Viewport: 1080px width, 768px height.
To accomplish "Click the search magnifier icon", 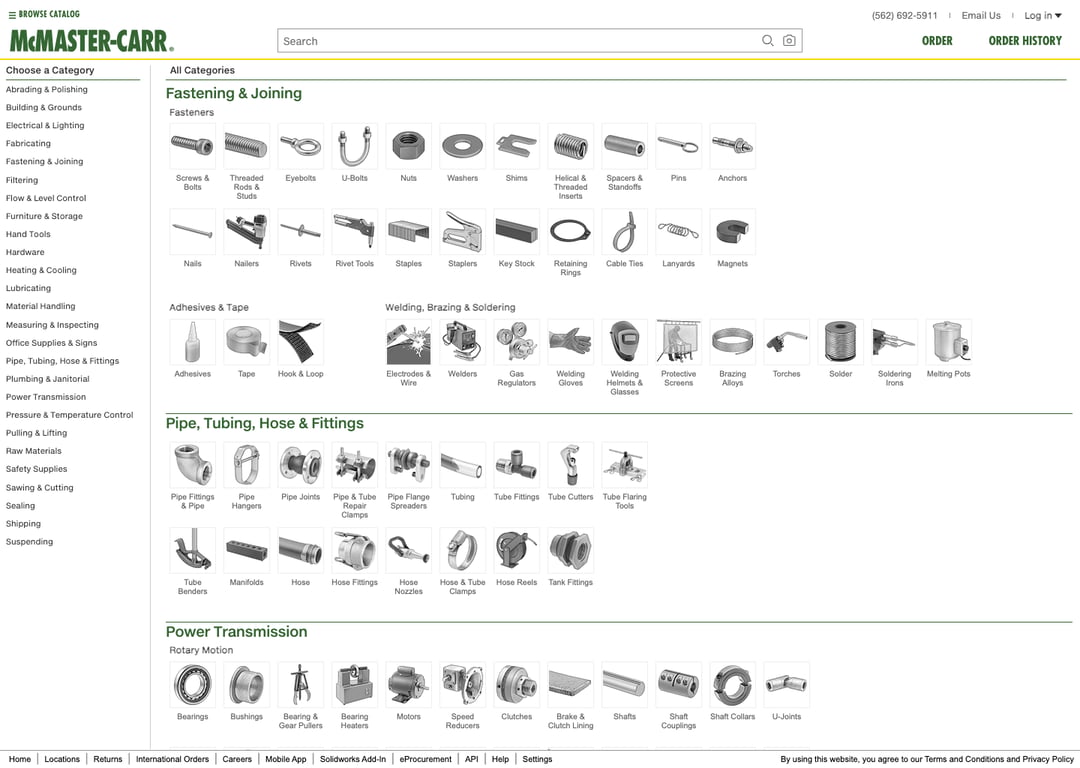I will tap(767, 41).
